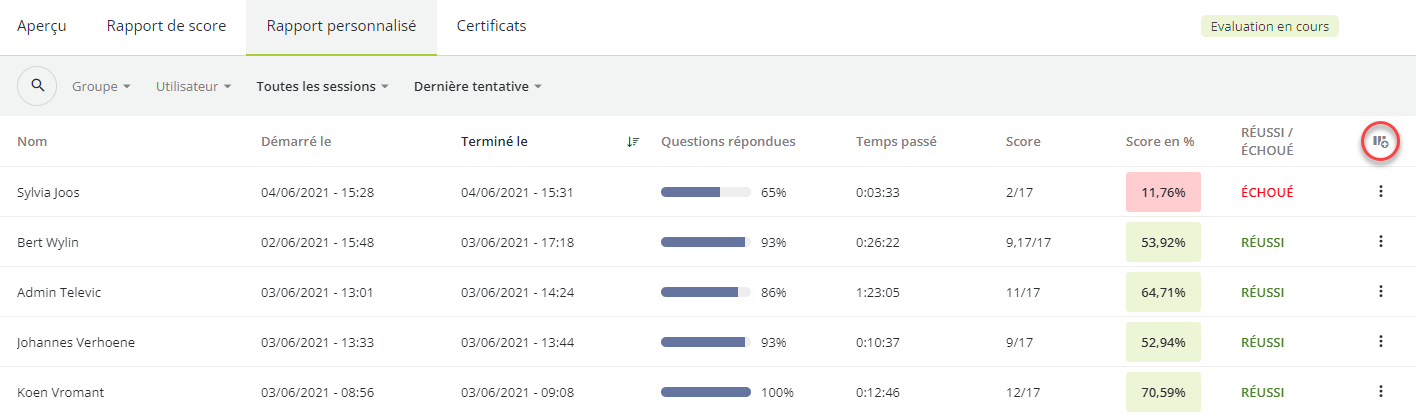
Task: Open the three-dot menu for Bert Wylin
Action: pyautogui.click(x=1381, y=241)
